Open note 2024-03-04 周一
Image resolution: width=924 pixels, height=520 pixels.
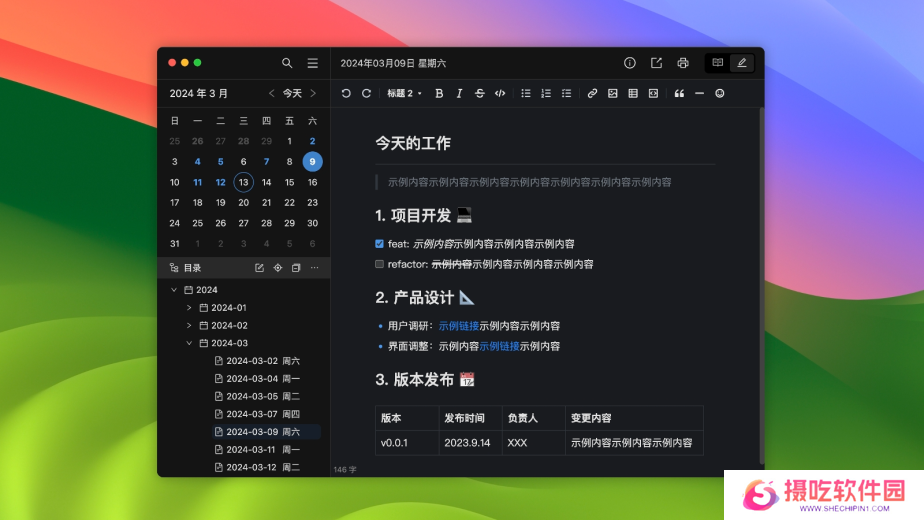(258, 379)
